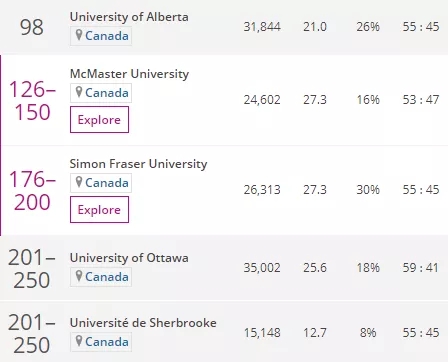
Task: Visit the University of Ottawa page link
Action: 129,258
